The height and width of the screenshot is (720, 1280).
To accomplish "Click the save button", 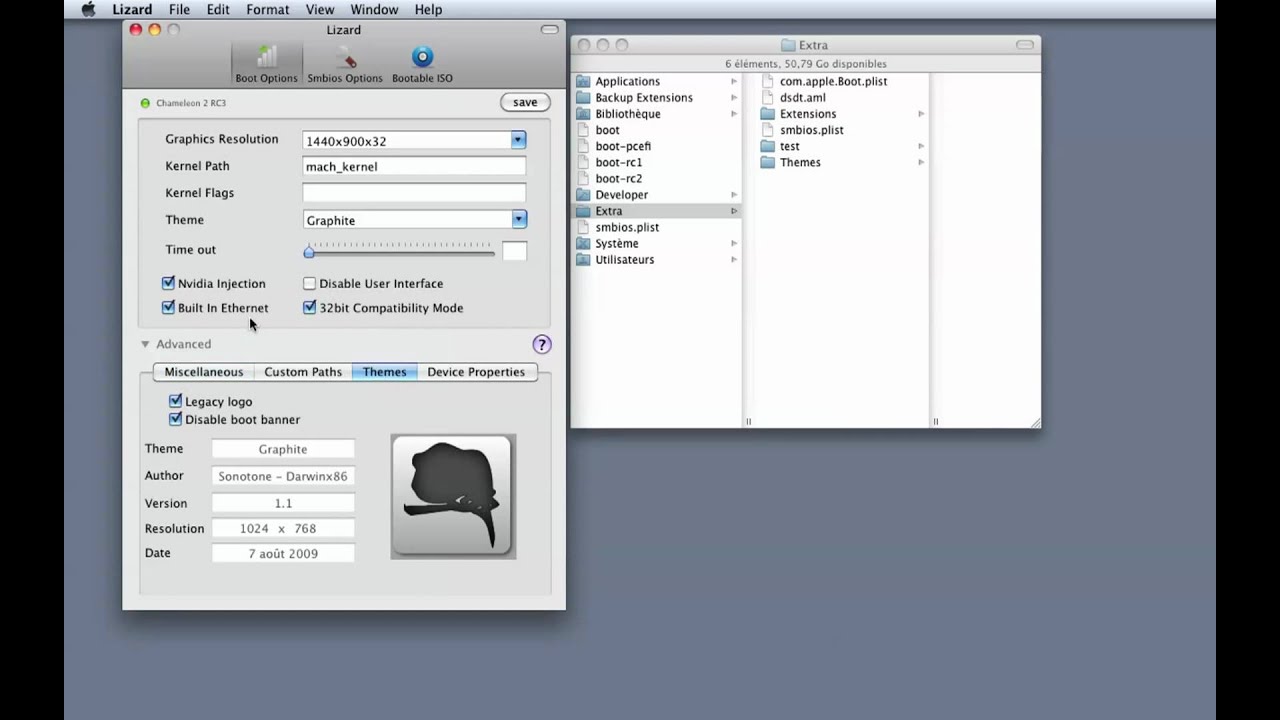I will pyautogui.click(x=525, y=102).
